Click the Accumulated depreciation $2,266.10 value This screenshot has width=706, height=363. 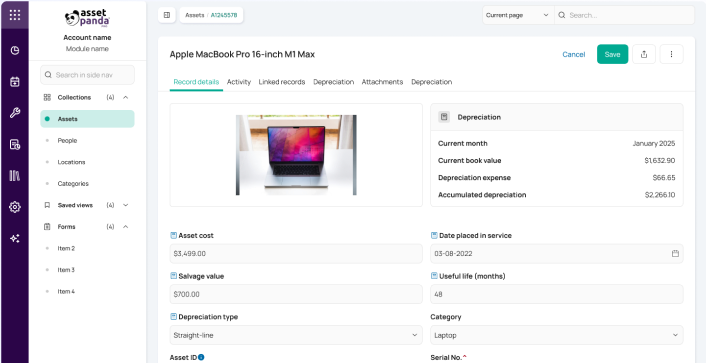point(660,195)
